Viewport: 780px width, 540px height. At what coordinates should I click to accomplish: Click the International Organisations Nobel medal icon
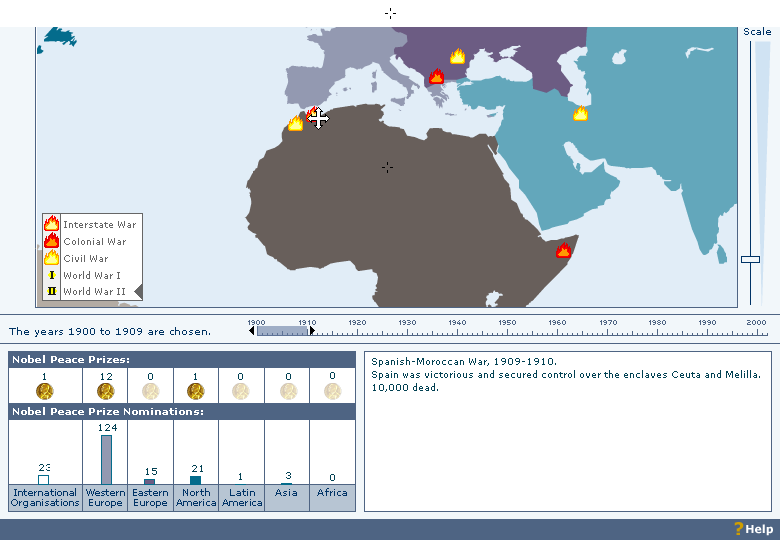click(45, 391)
